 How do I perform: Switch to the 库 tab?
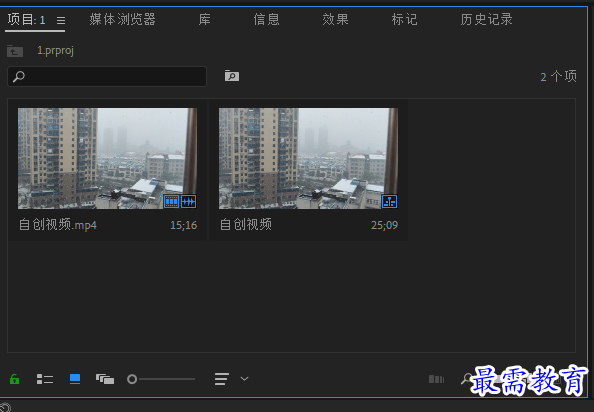[205, 19]
